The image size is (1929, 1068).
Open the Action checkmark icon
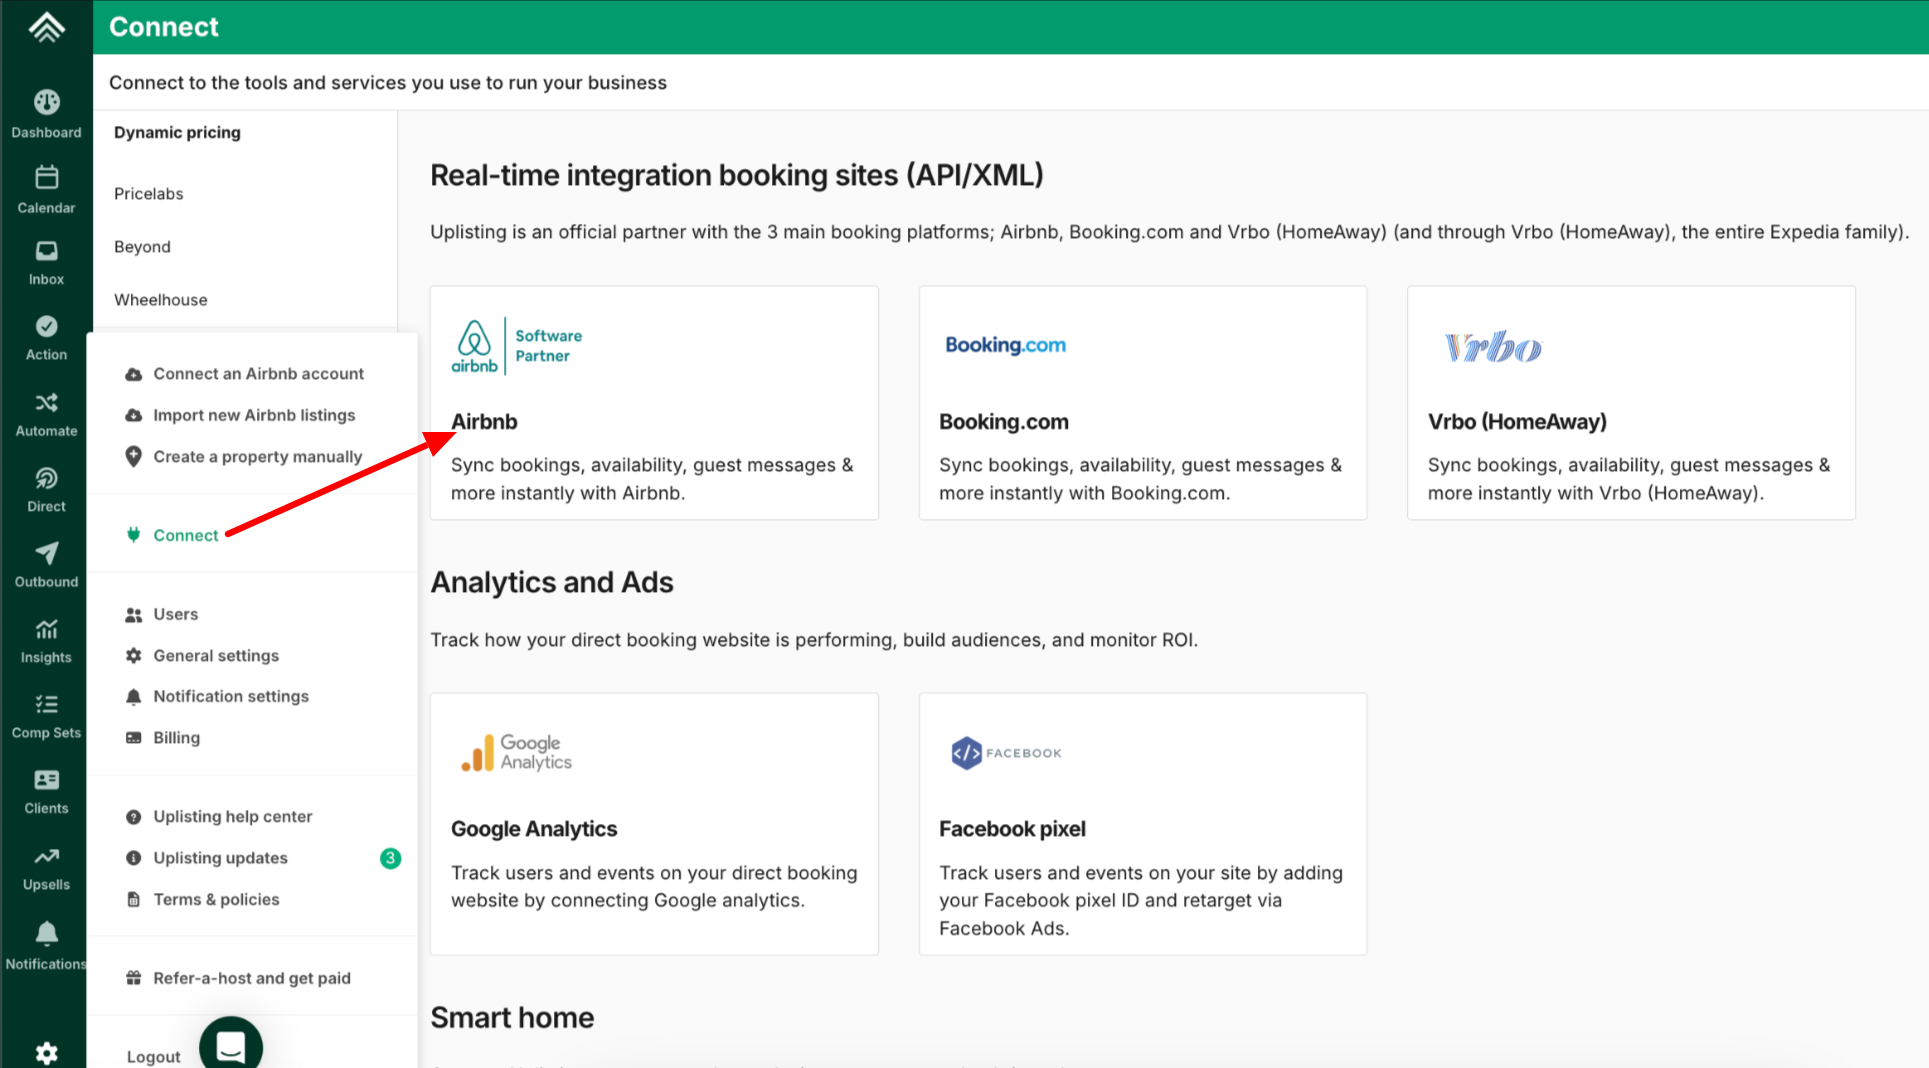pos(46,326)
